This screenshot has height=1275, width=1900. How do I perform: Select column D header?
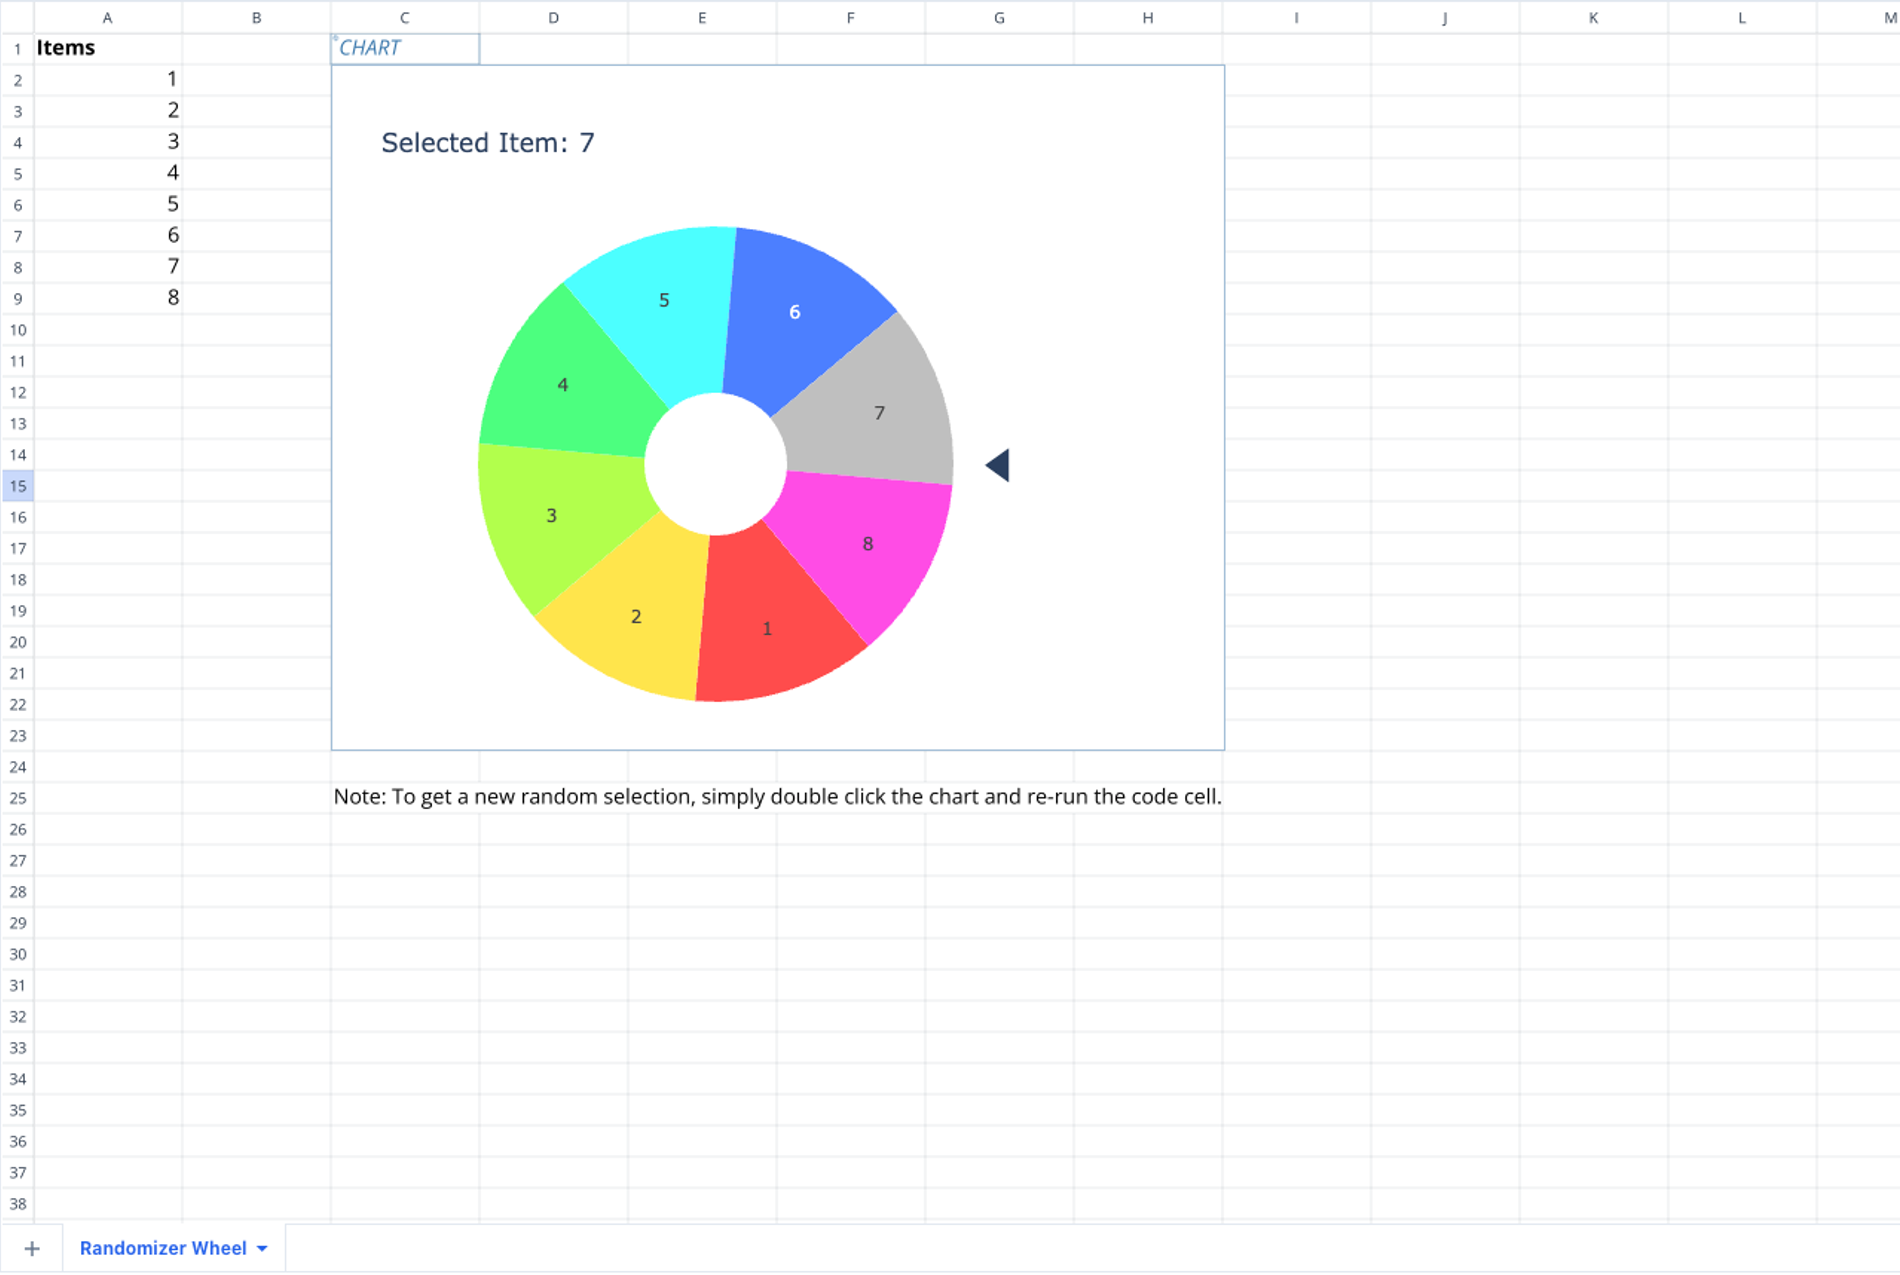[553, 17]
